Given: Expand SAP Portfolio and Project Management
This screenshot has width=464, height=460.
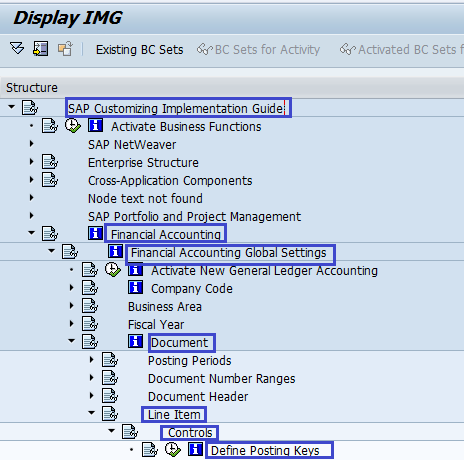Looking at the screenshot, I should tap(31, 216).
